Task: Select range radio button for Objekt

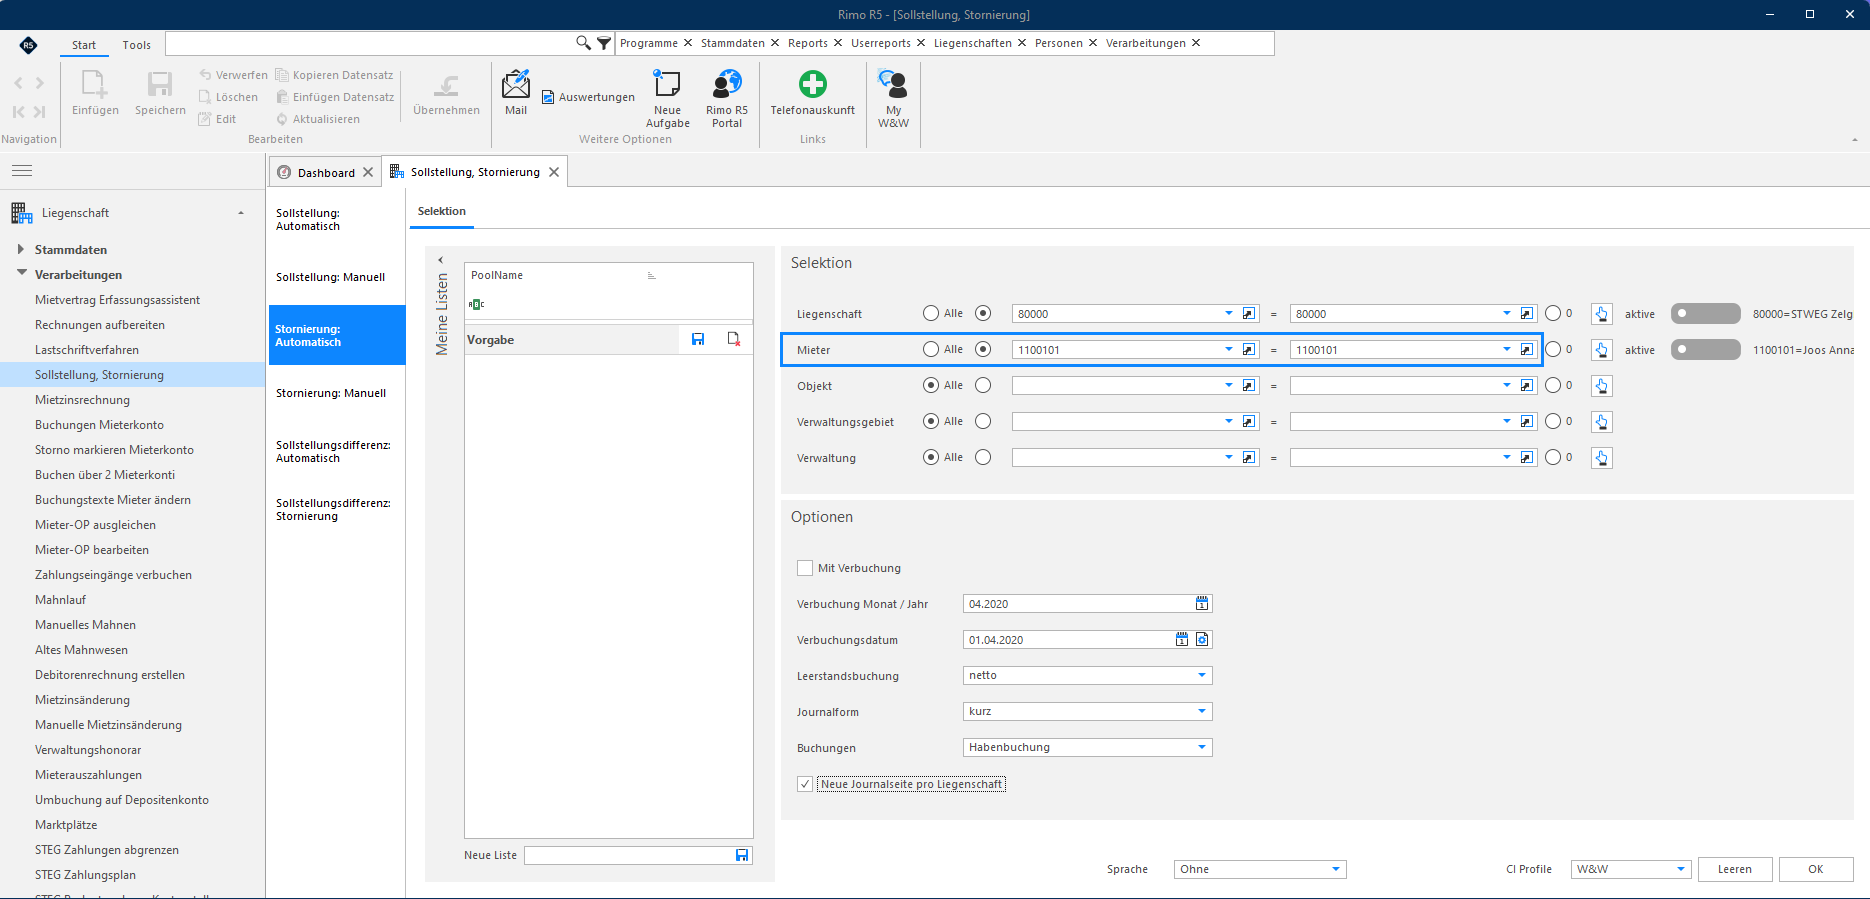Action: point(983,385)
